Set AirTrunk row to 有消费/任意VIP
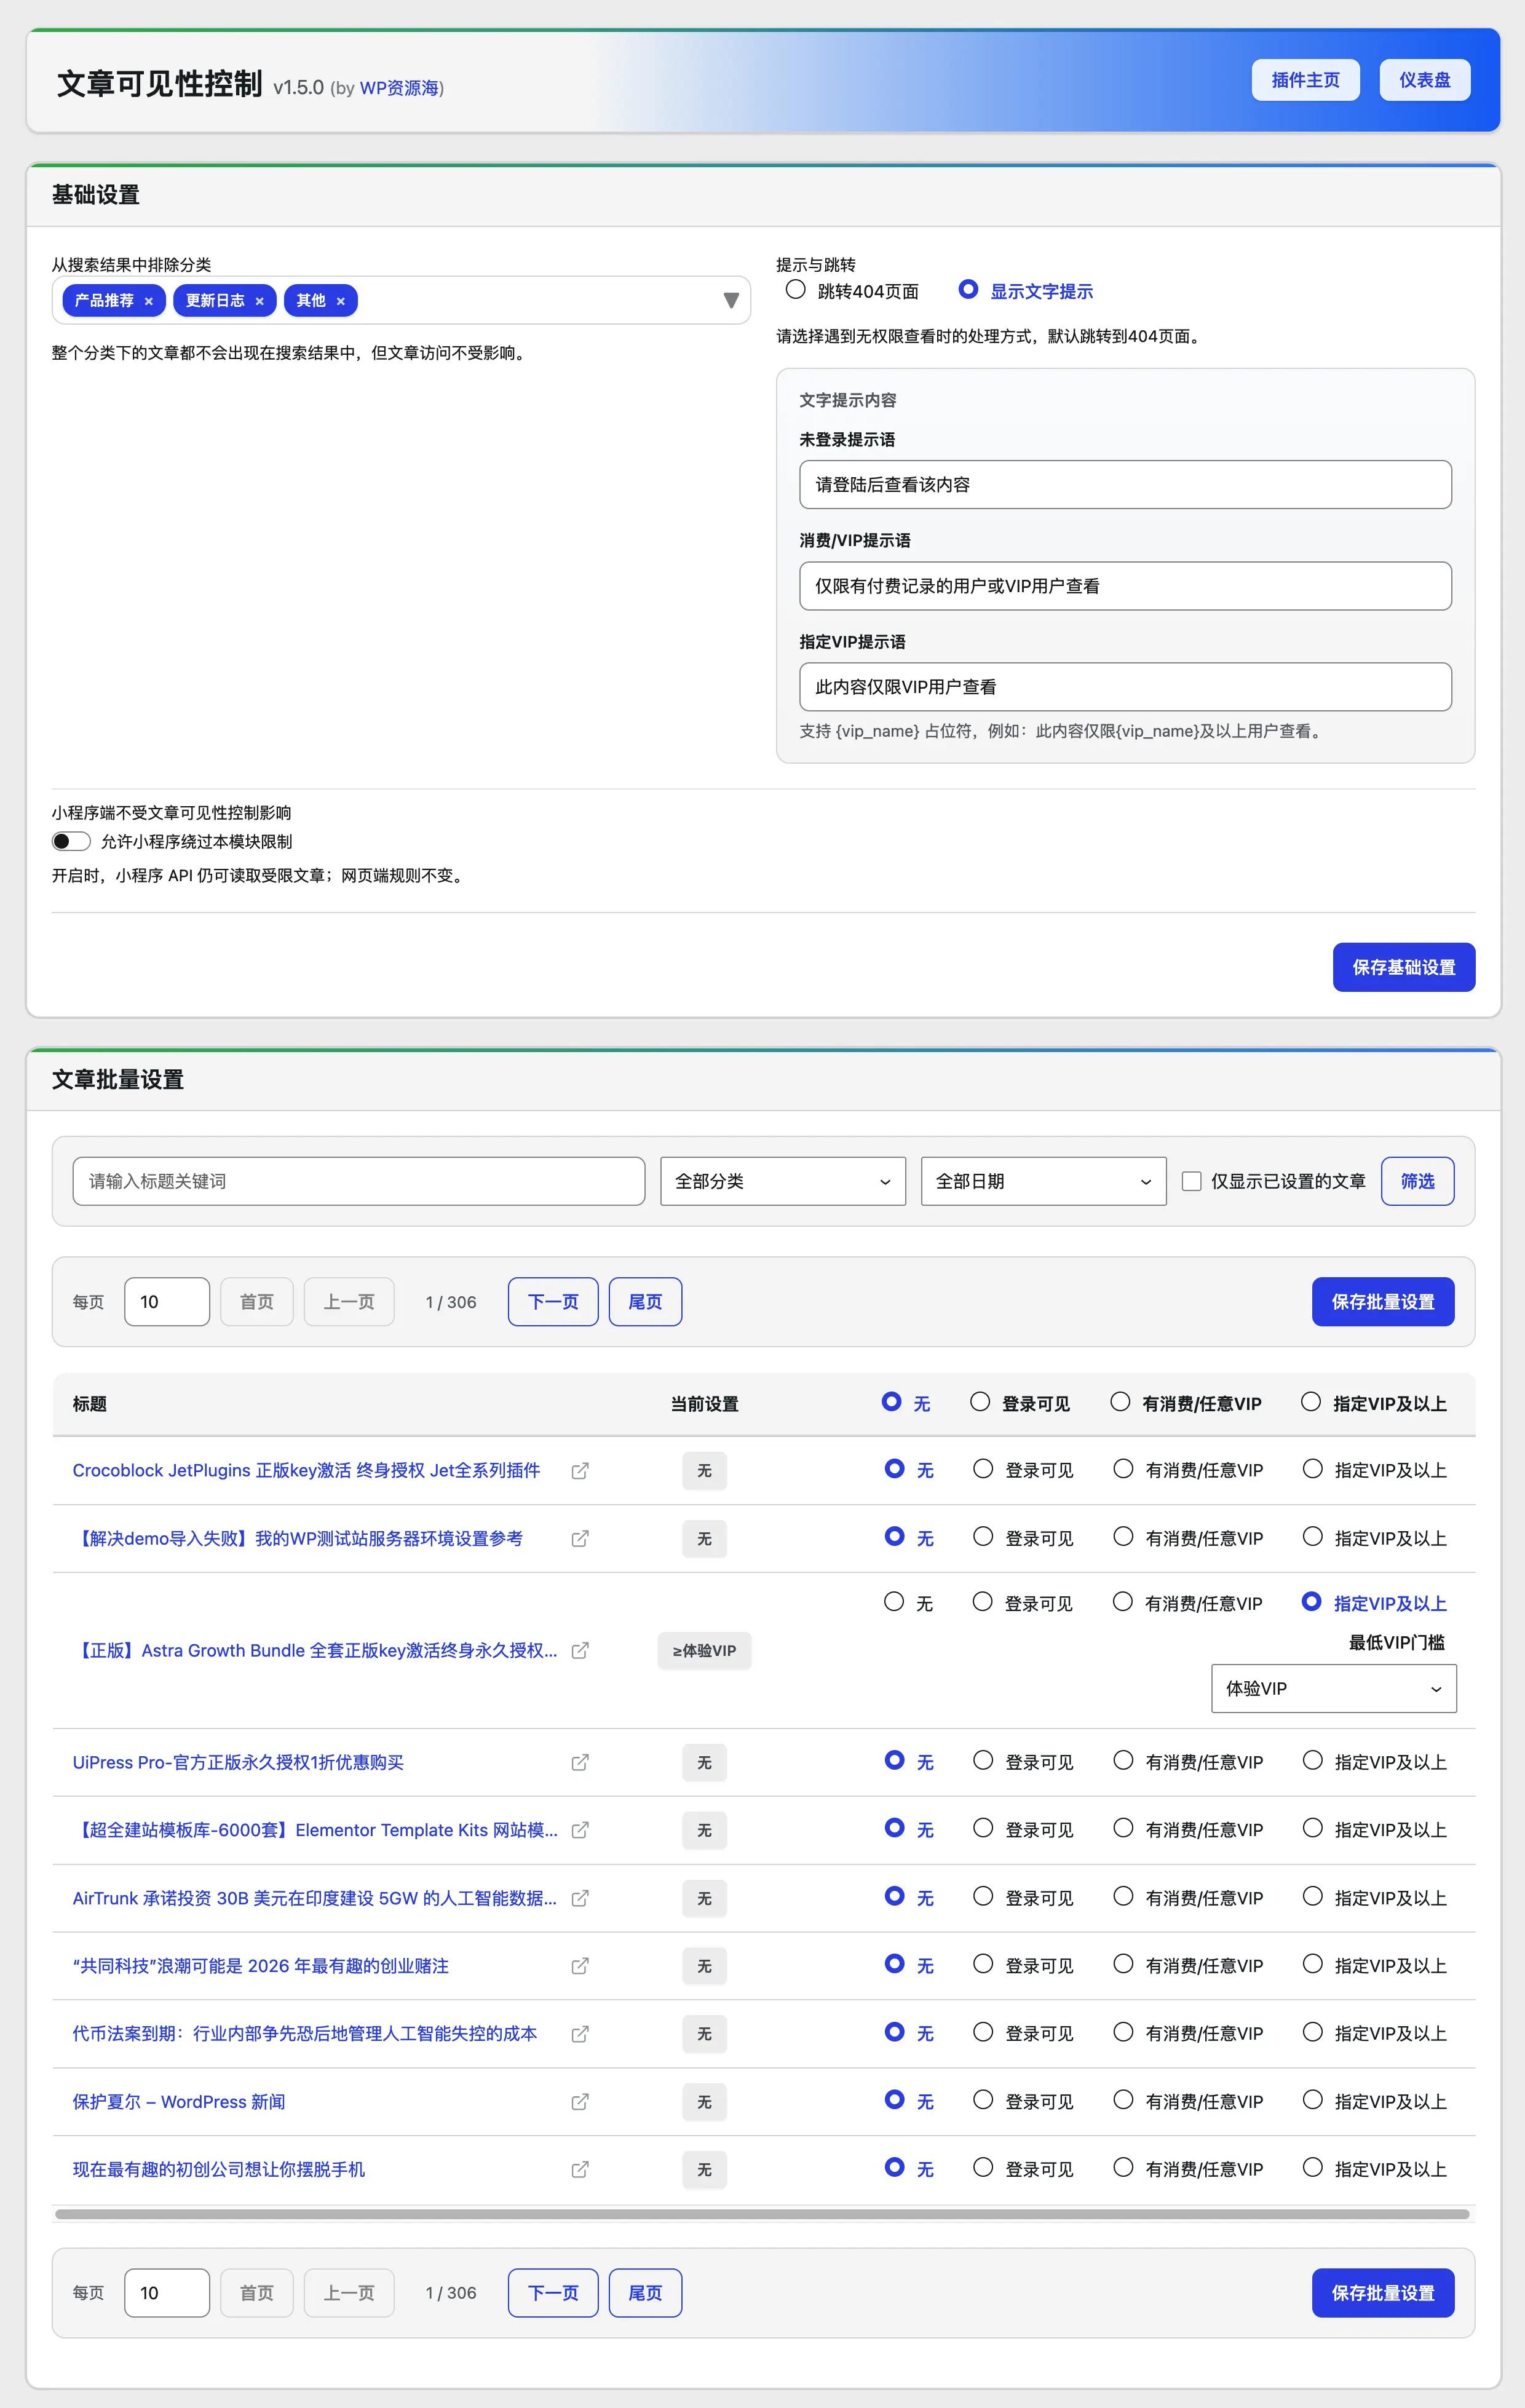Screen dimensions: 1525x2408 1123,1896
